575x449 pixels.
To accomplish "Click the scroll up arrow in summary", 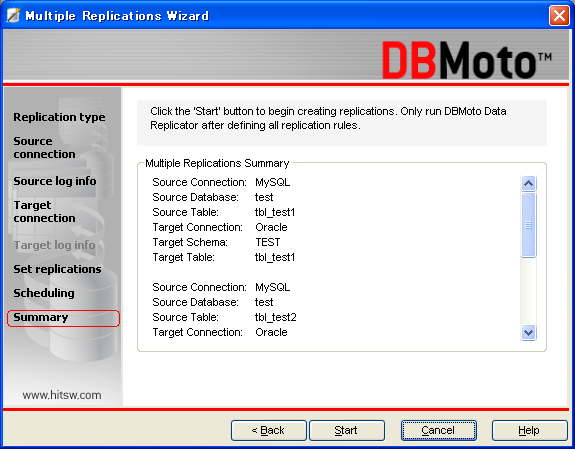I will (528, 183).
